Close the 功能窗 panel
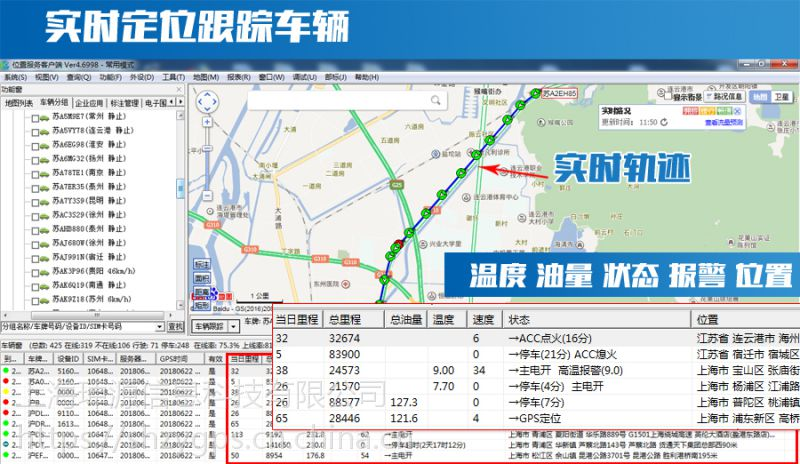The image size is (800, 464). click(180, 89)
